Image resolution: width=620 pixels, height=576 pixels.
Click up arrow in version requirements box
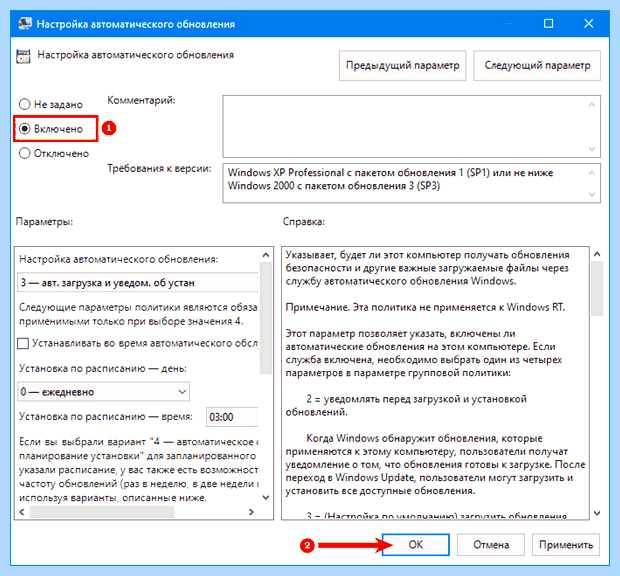coord(592,173)
